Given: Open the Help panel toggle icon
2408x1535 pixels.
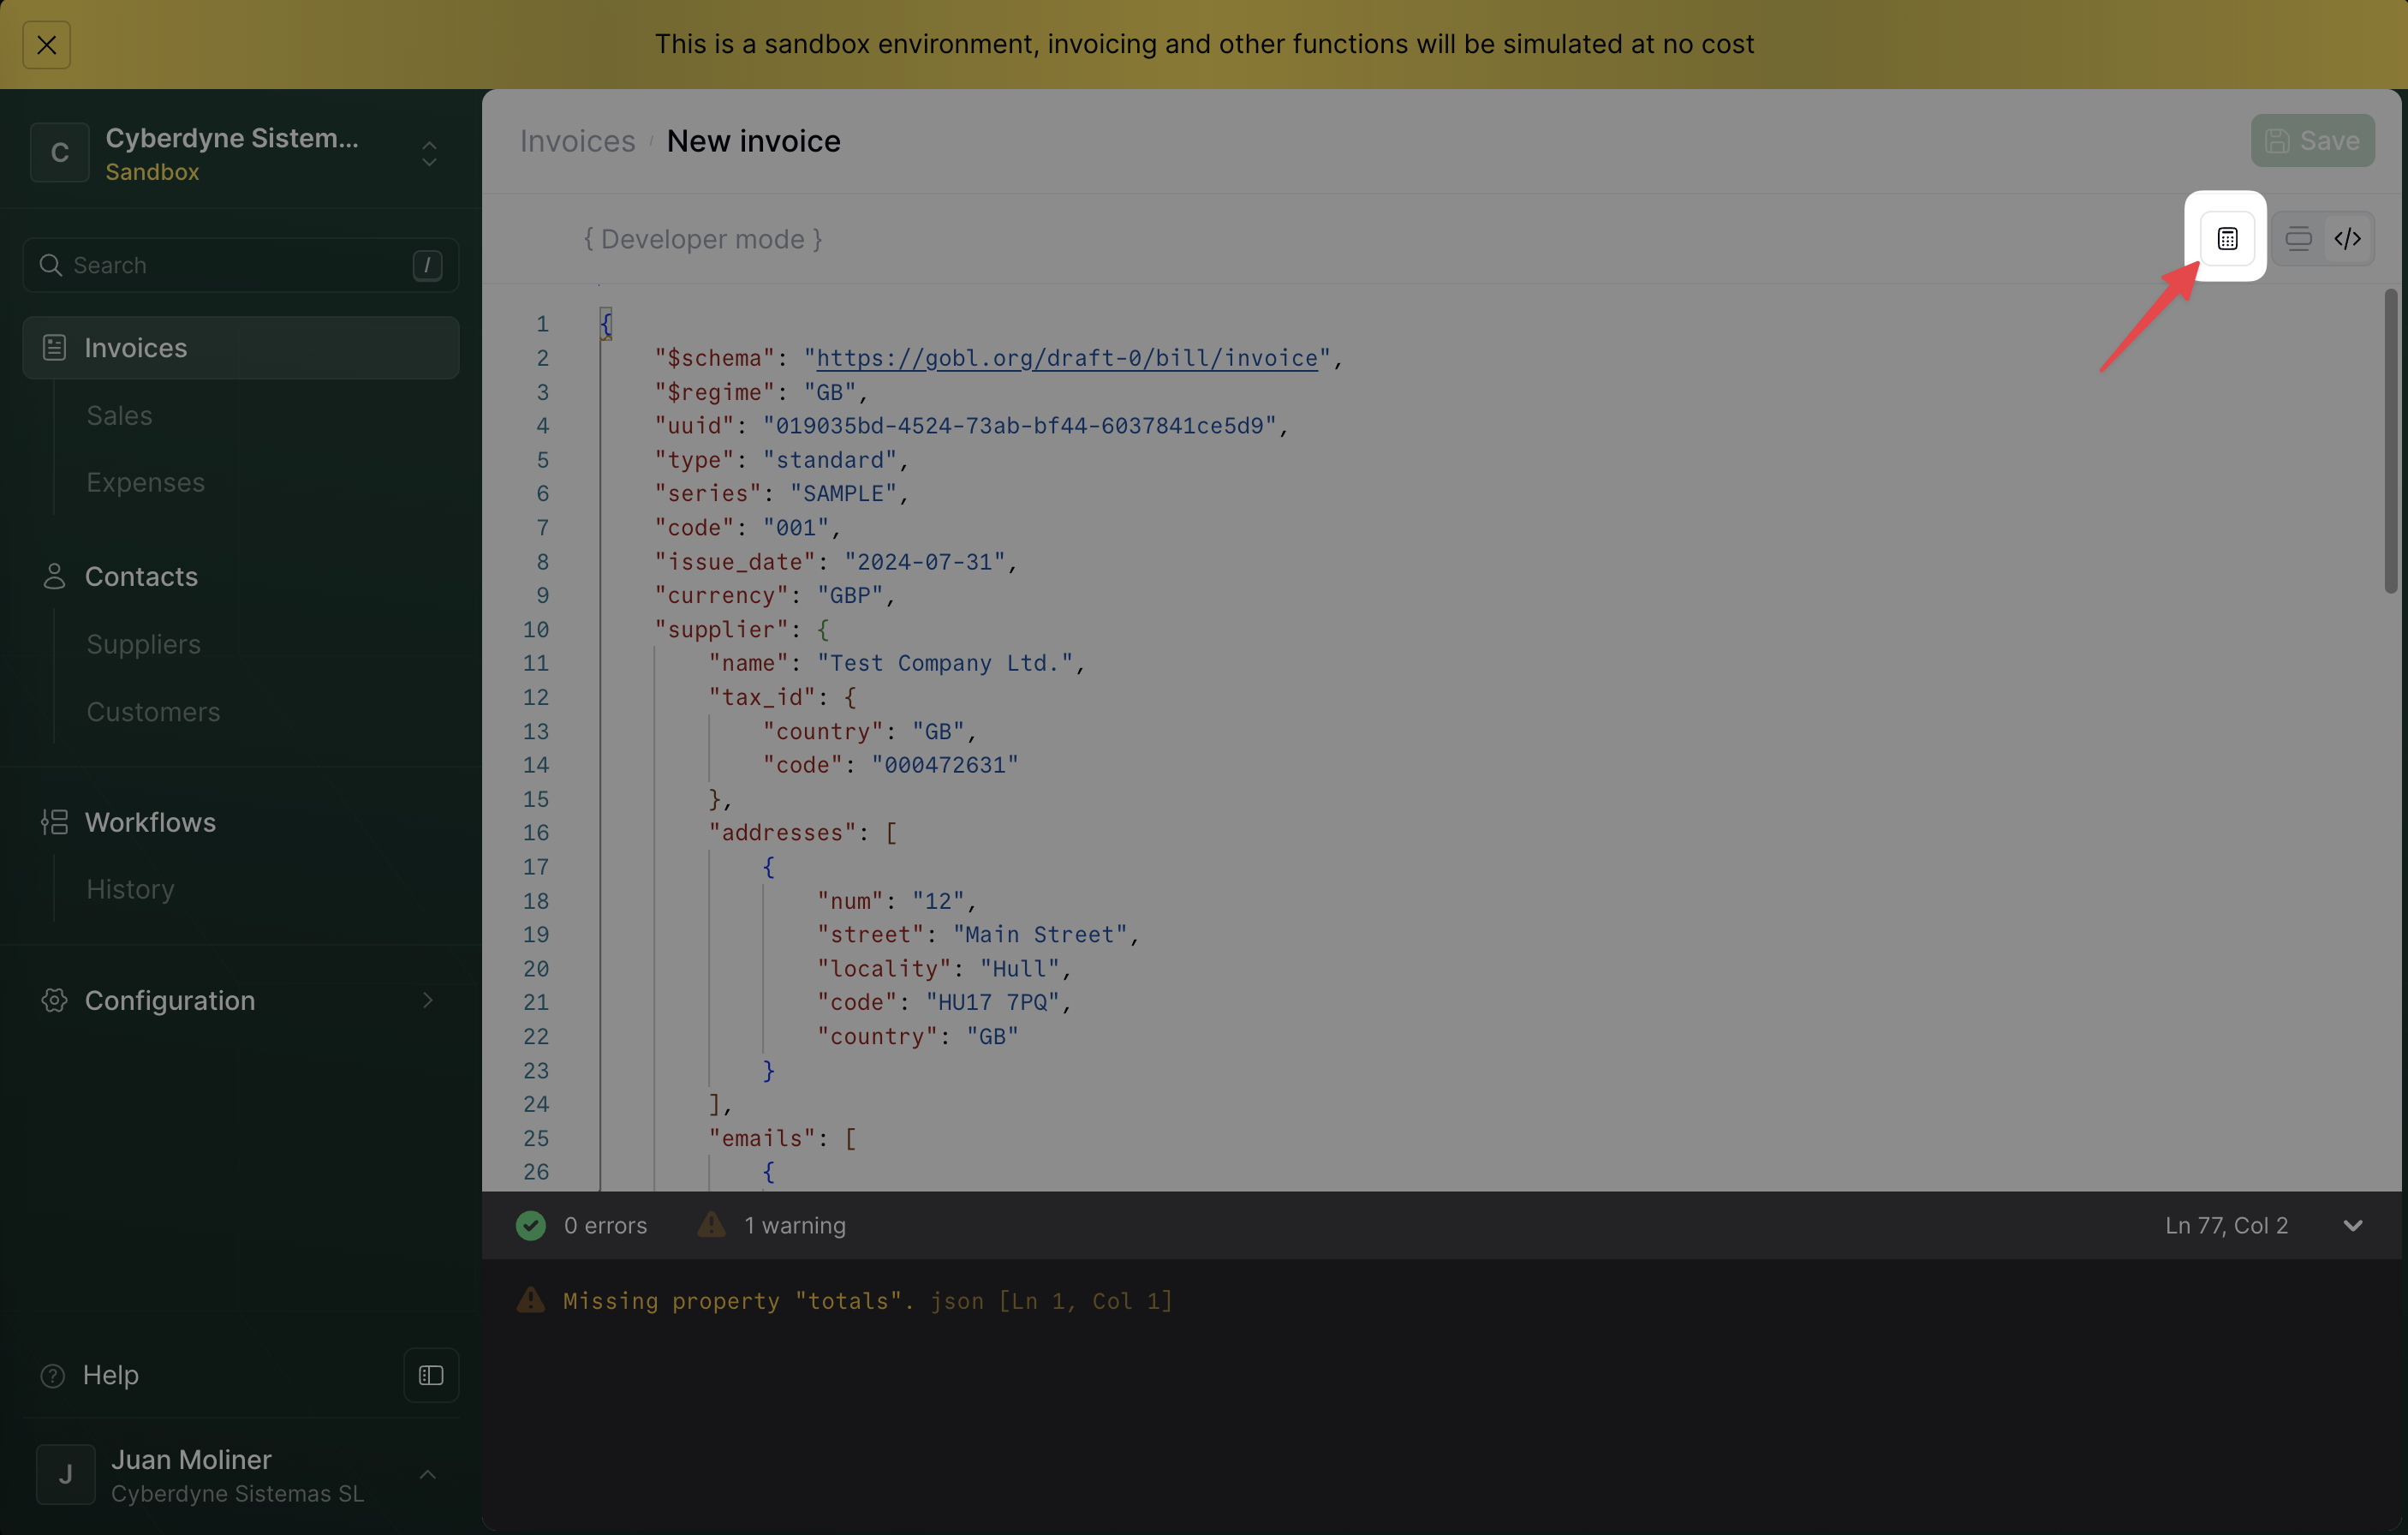Looking at the screenshot, I should click(x=430, y=1374).
